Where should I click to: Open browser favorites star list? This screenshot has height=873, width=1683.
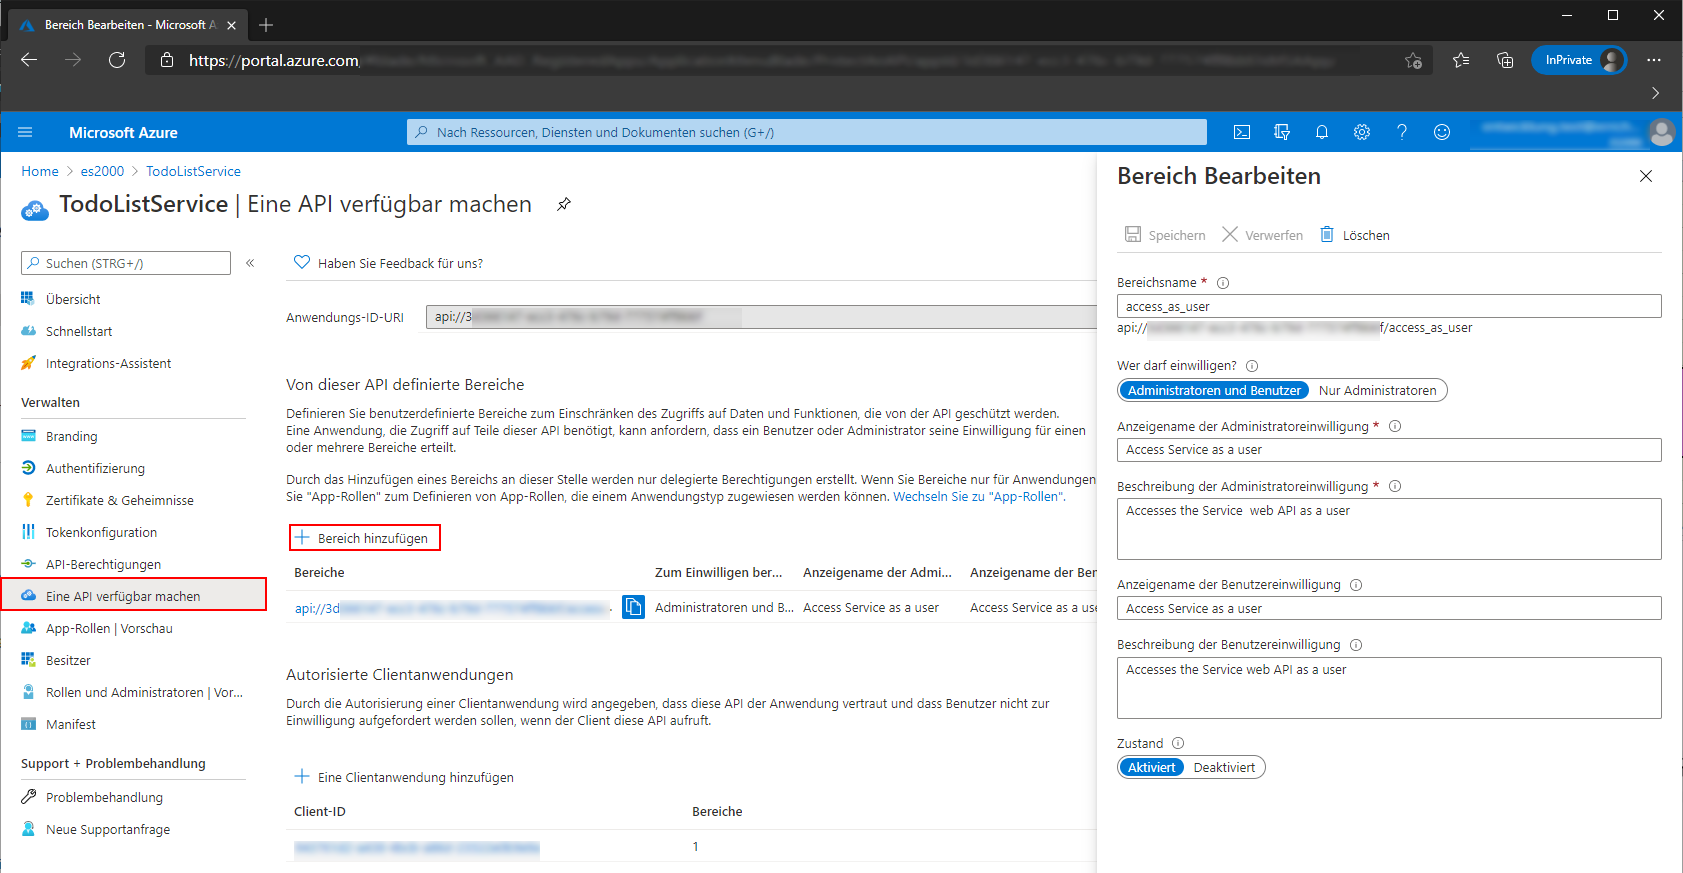coord(1461,60)
